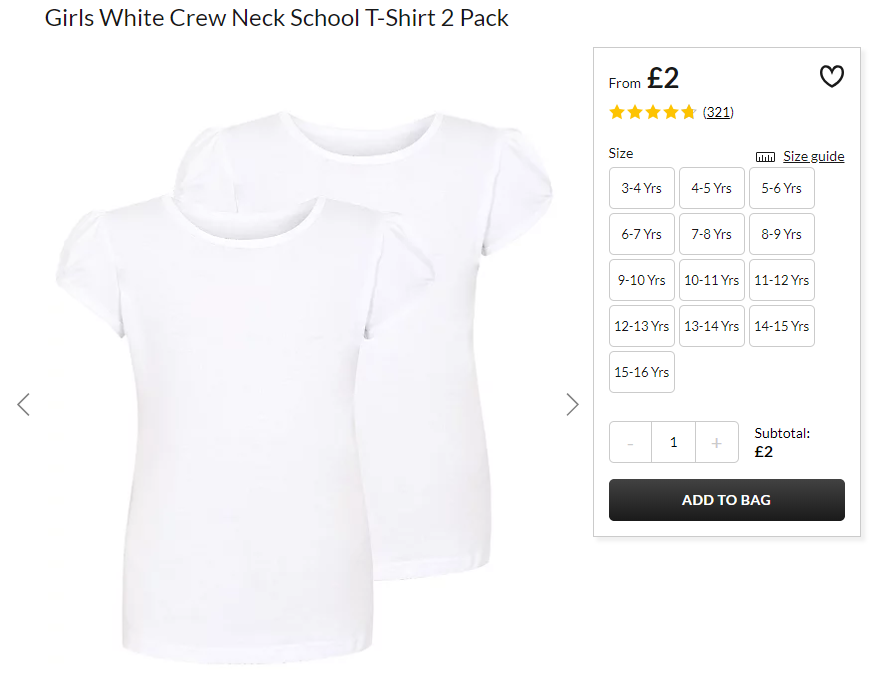Select the 13-14 Yrs size
The width and height of the screenshot is (894, 680).
click(x=712, y=326)
